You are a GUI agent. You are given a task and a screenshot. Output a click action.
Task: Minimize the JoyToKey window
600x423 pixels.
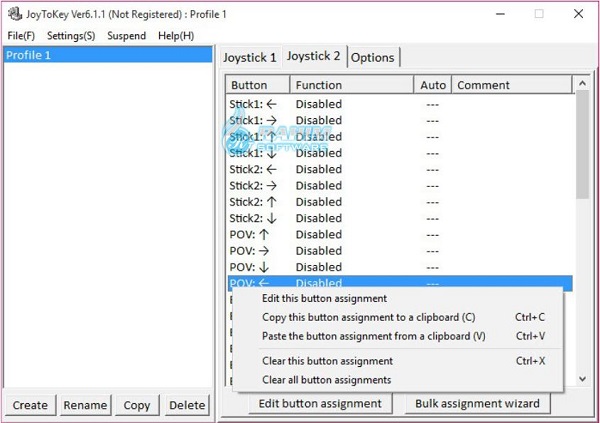(x=501, y=14)
